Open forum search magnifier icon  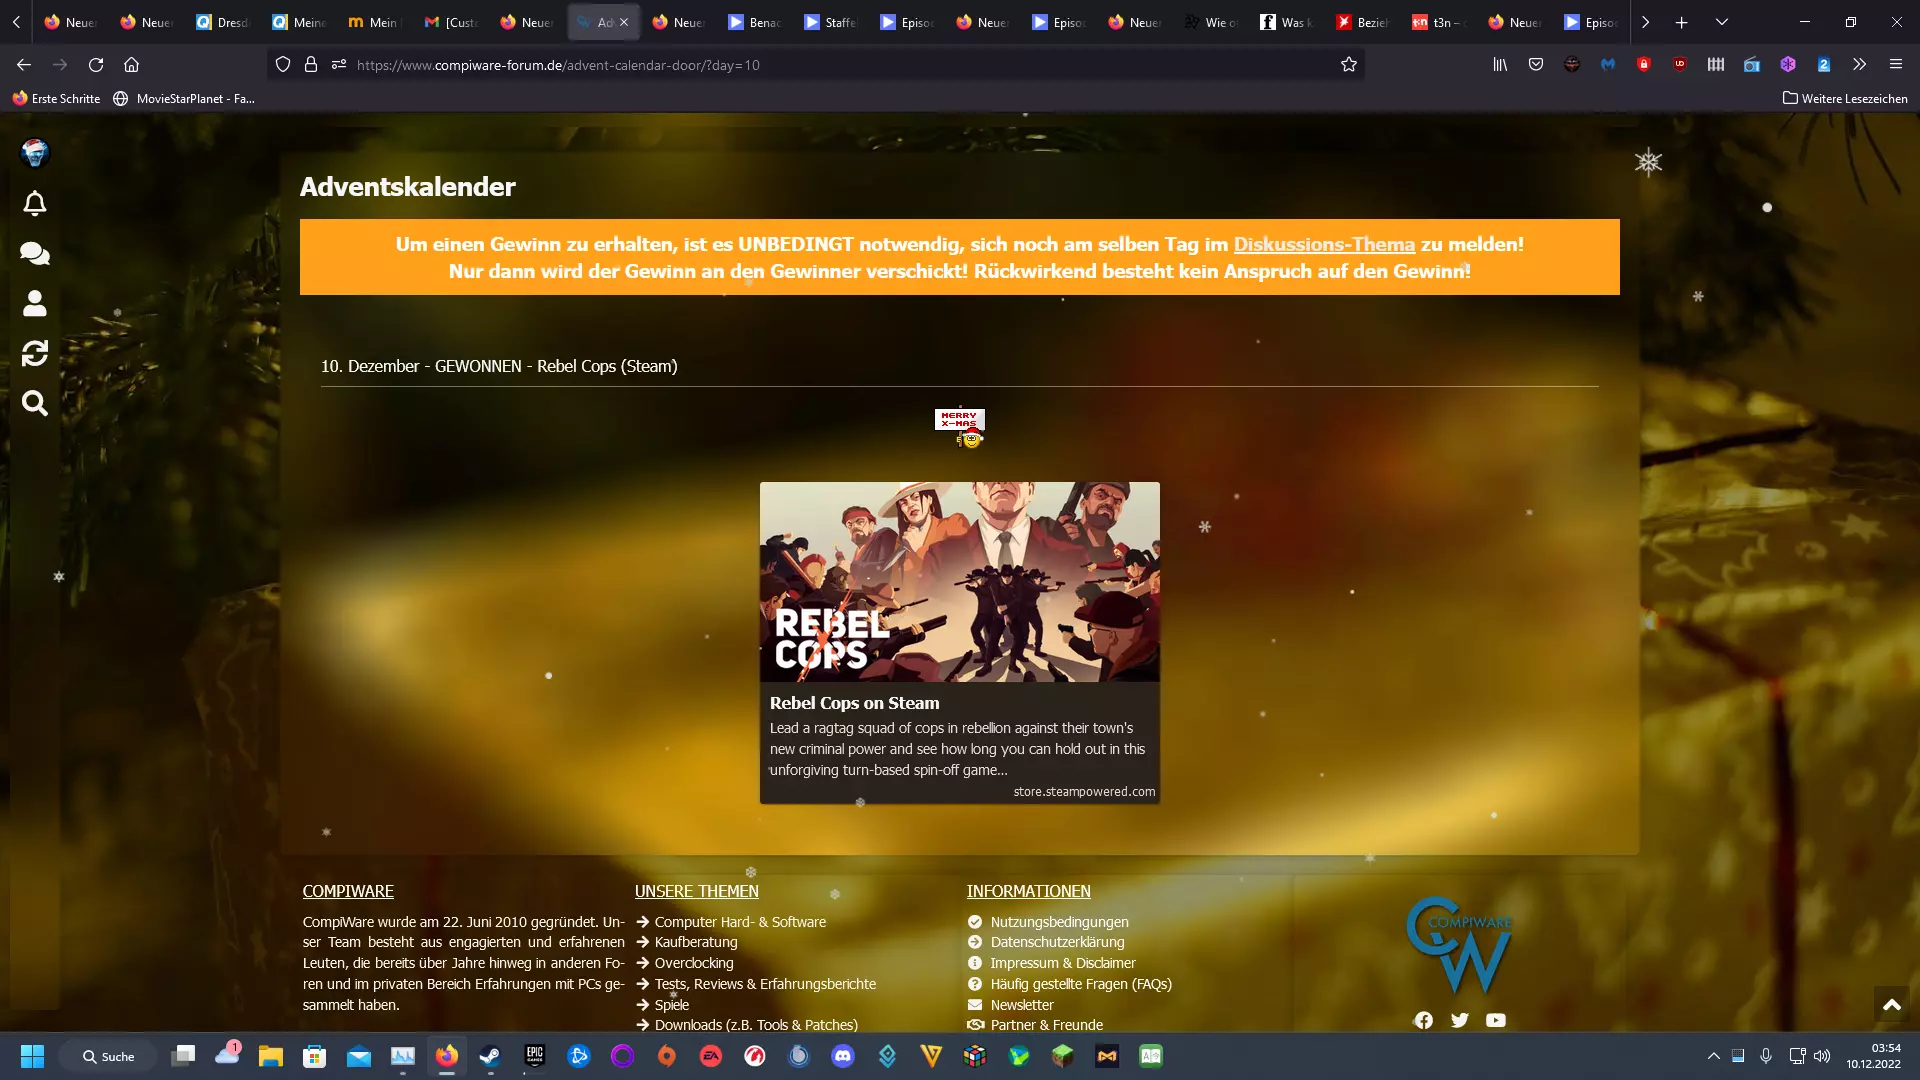(35, 403)
